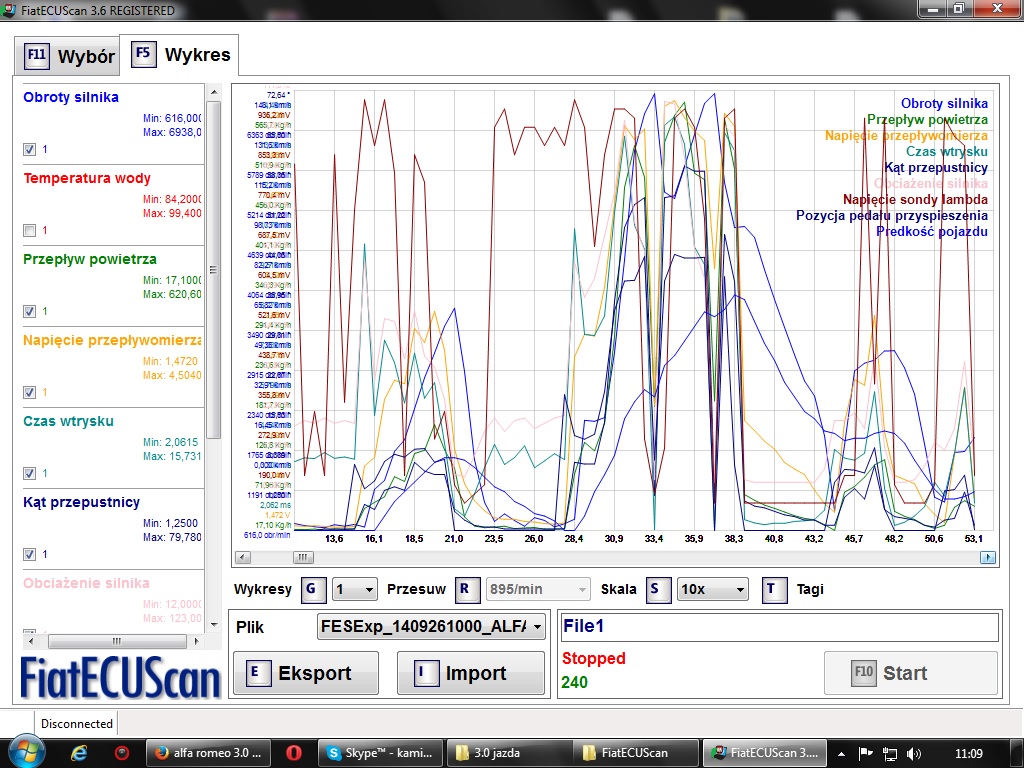
Task: Open the Wykresy count dropdown
Action: [x=355, y=589]
